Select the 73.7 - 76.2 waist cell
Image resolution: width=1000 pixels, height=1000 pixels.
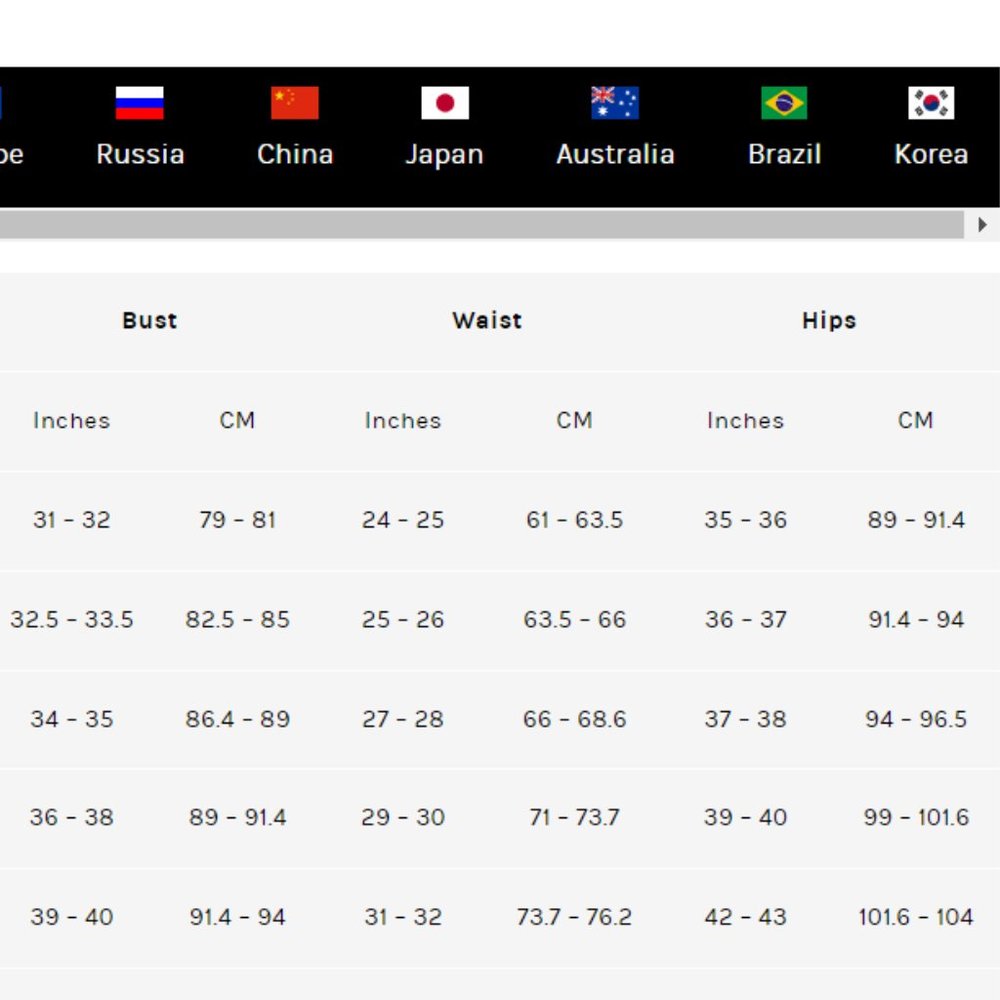click(574, 917)
